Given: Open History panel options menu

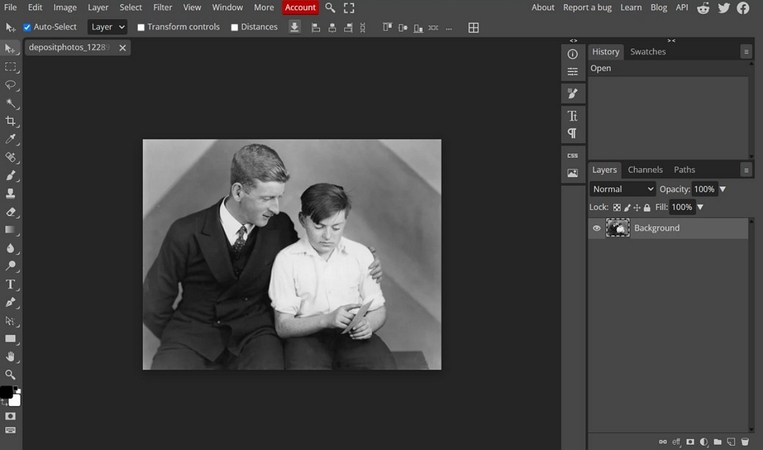Looking at the screenshot, I should coord(746,52).
